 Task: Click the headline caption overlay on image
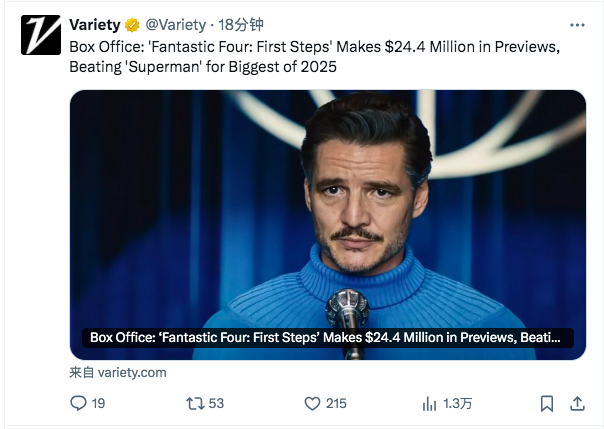[x=328, y=338]
